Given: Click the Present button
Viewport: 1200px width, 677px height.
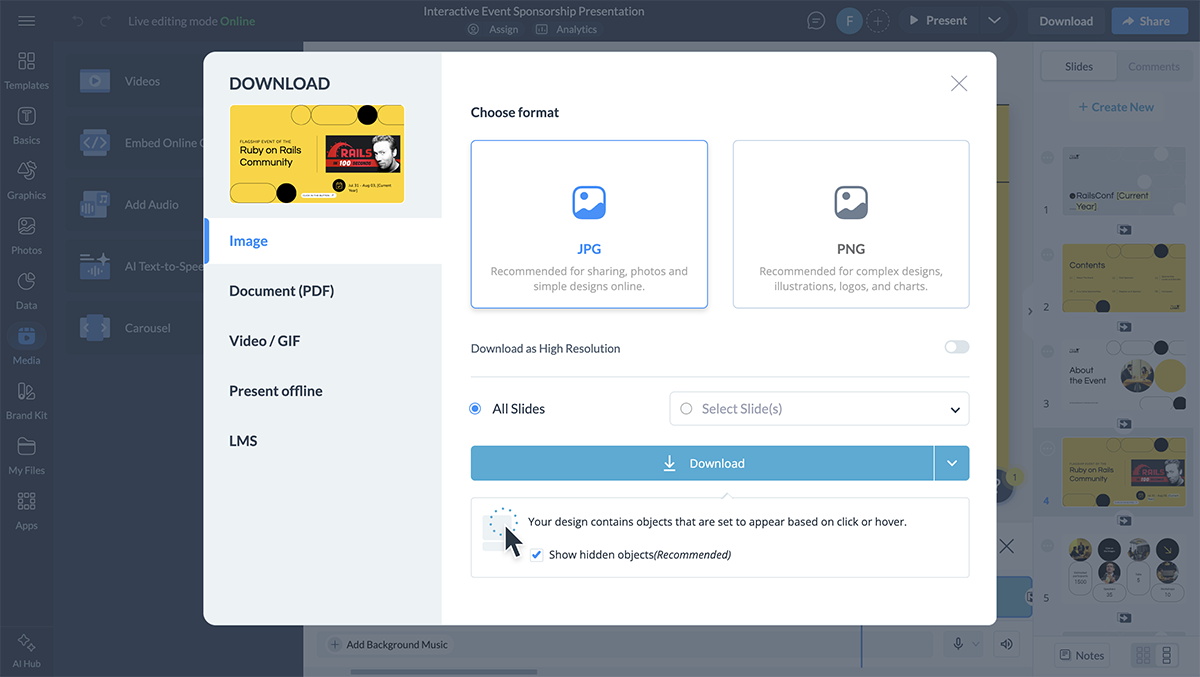Looking at the screenshot, I should 937,21.
